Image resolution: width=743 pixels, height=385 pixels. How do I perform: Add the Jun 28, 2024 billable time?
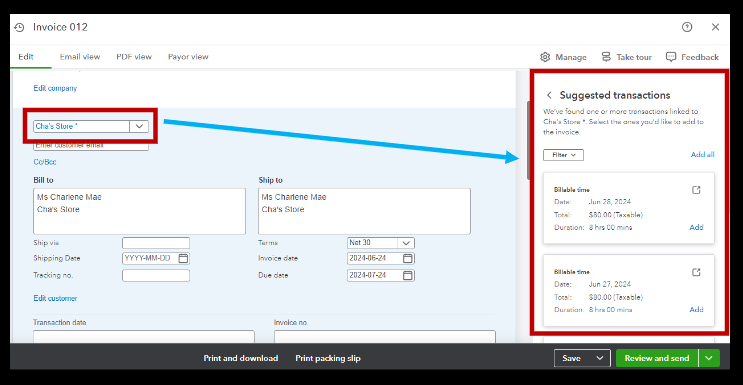(x=696, y=227)
